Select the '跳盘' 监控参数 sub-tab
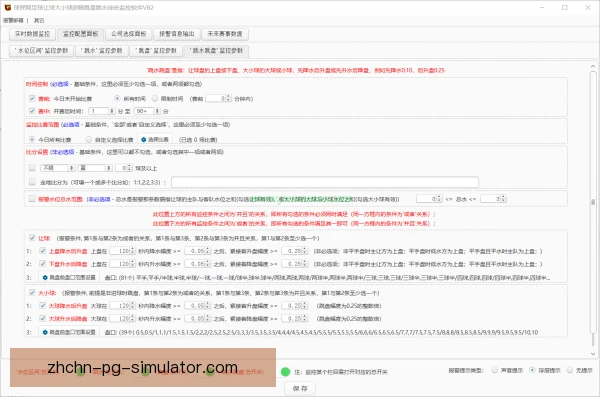The height and width of the screenshot is (397, 600). pyautogui.click(x=156, y=51)
